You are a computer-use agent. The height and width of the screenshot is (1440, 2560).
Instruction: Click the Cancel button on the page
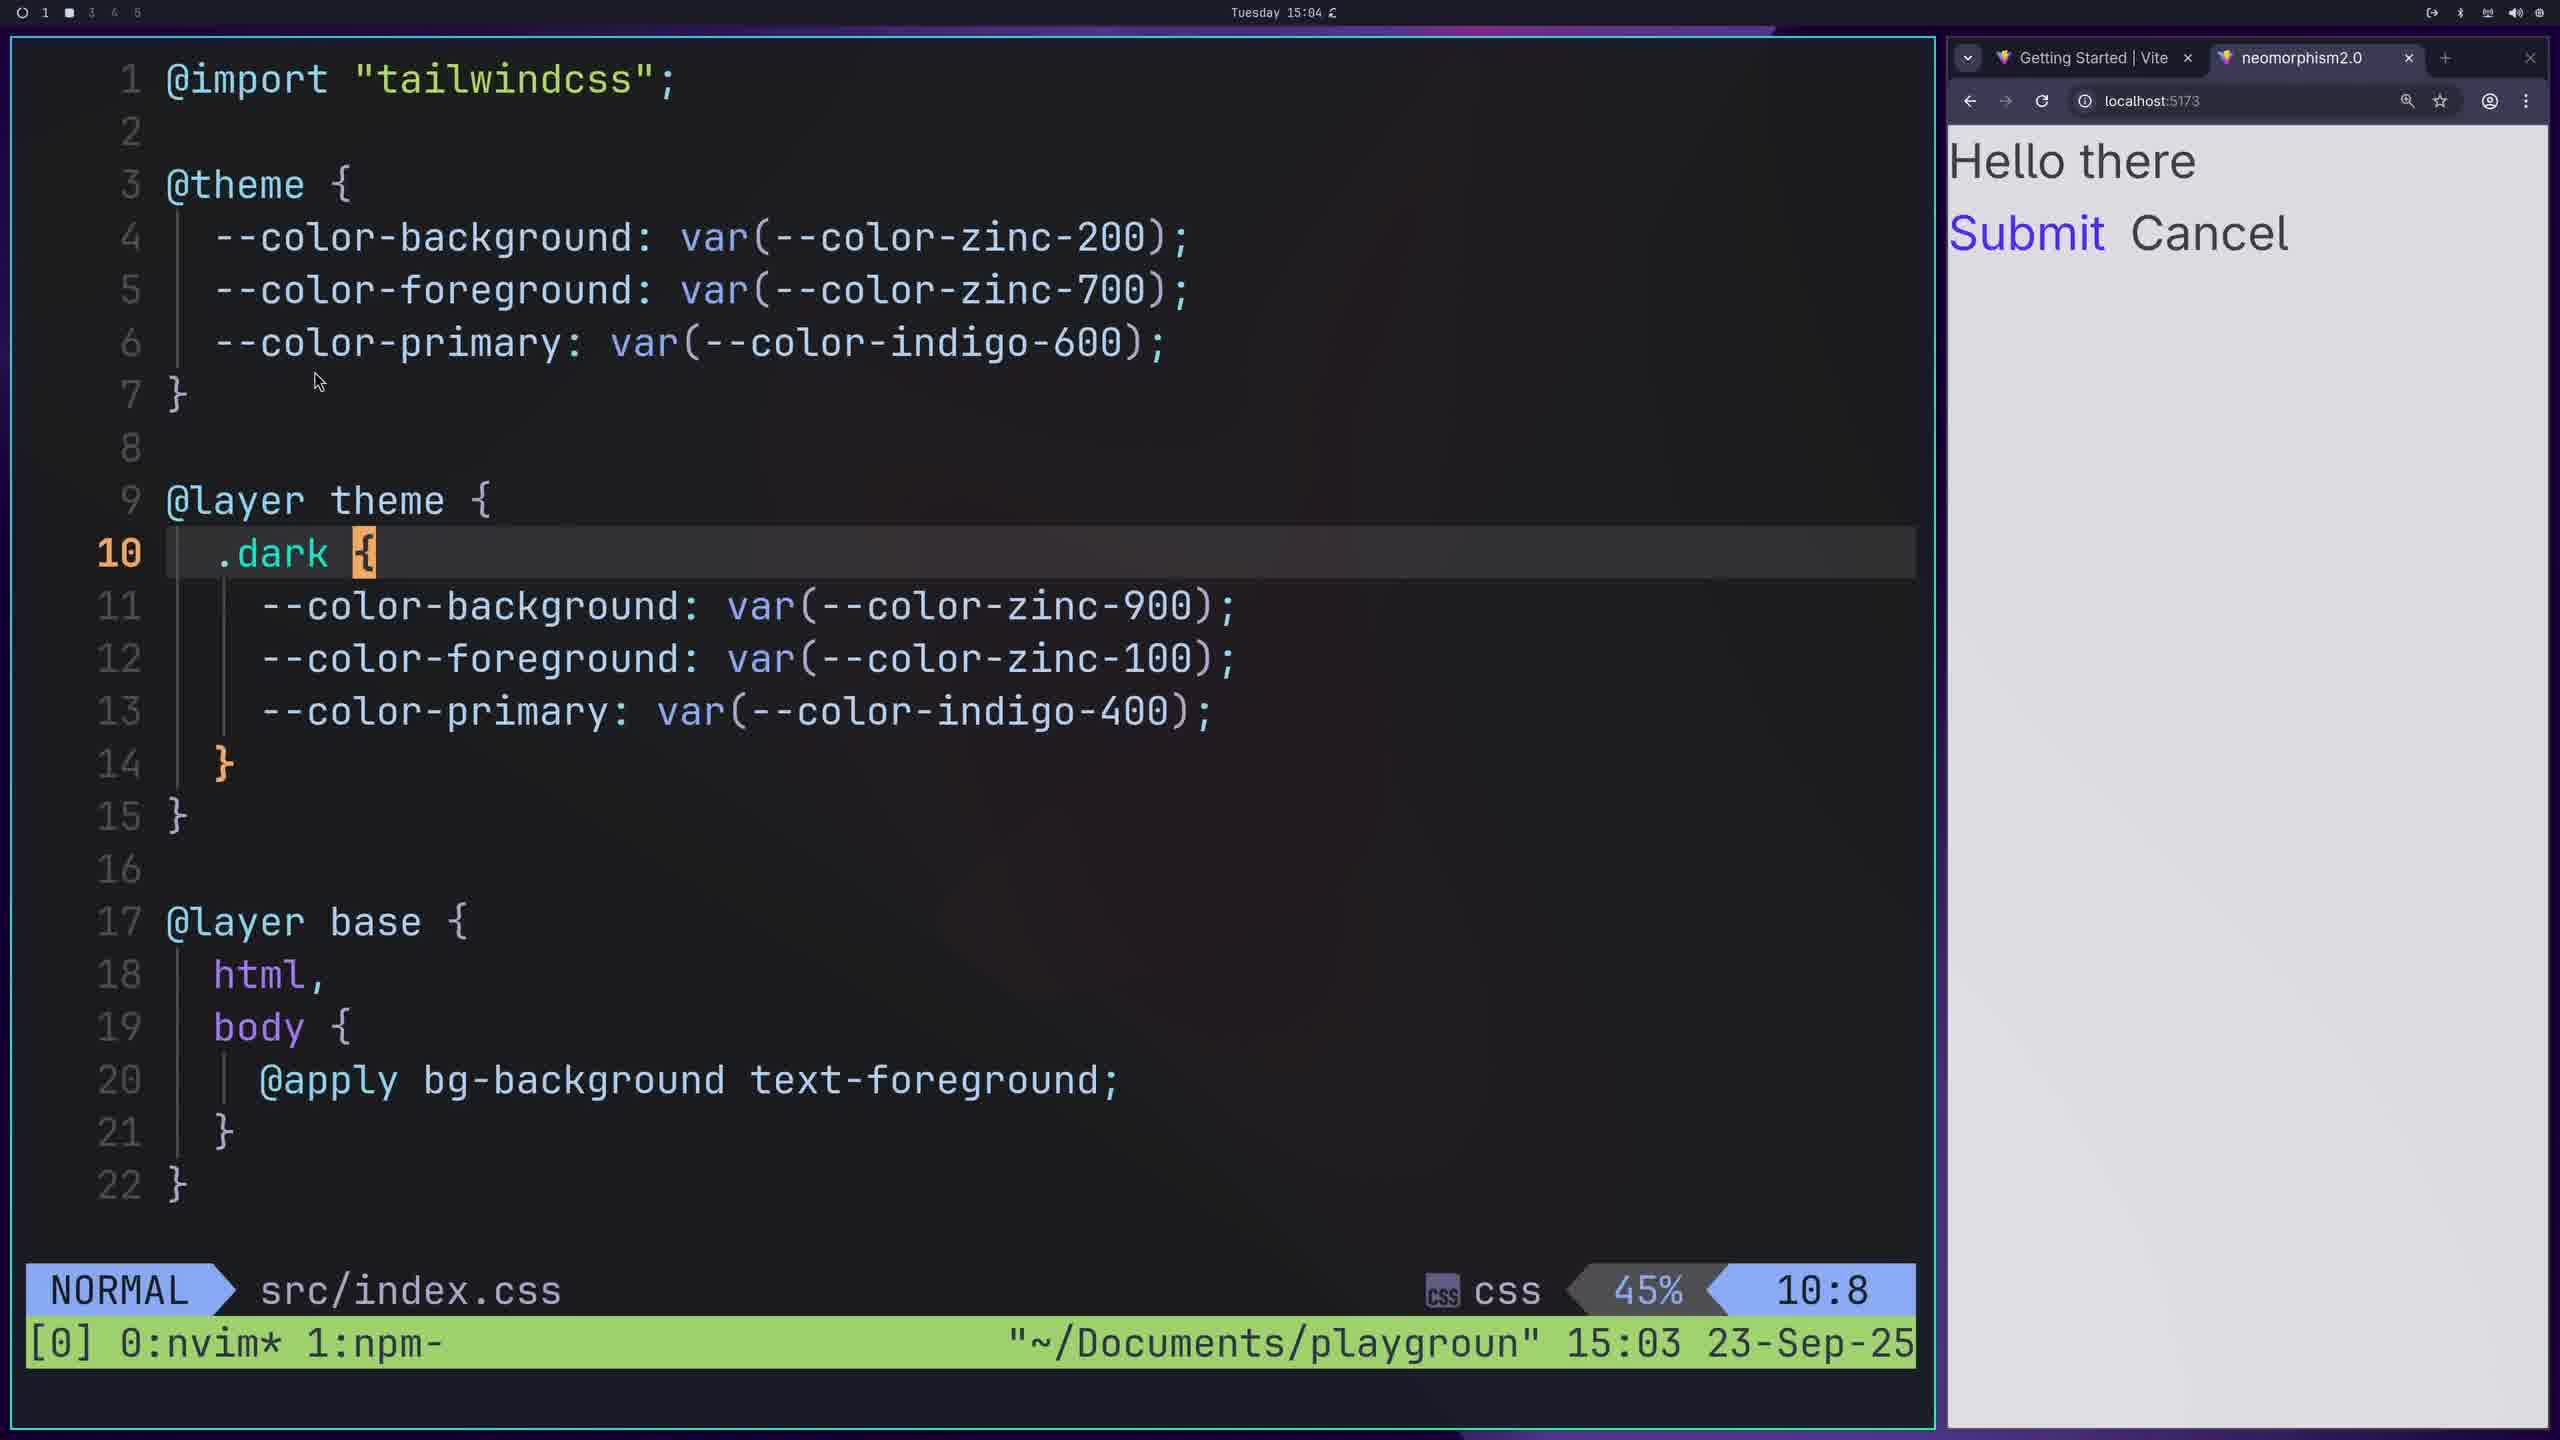2208,234
